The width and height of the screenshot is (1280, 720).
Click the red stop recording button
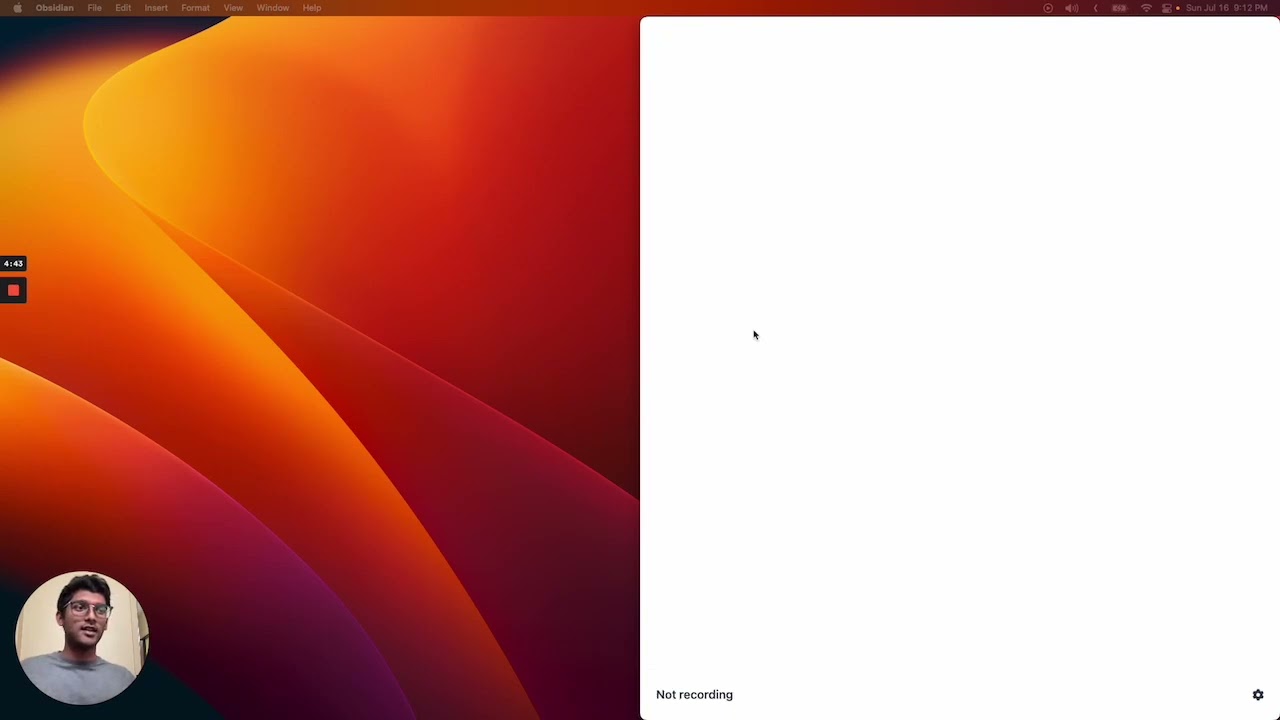tap(13, 290)
